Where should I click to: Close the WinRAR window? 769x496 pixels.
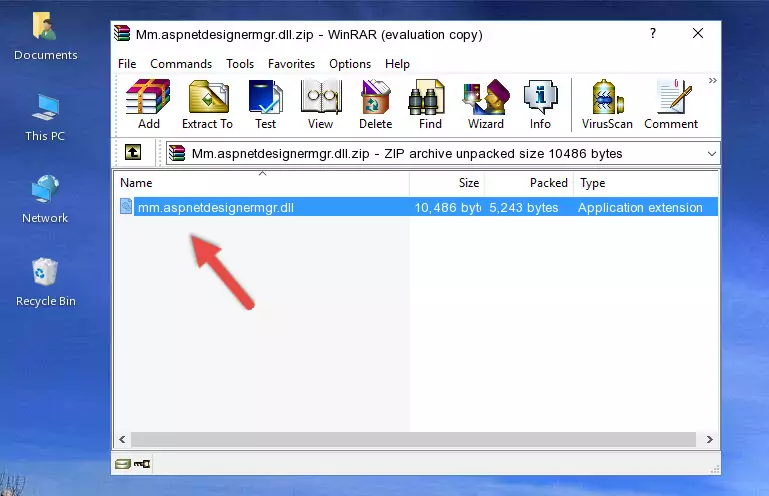[698, 33]
